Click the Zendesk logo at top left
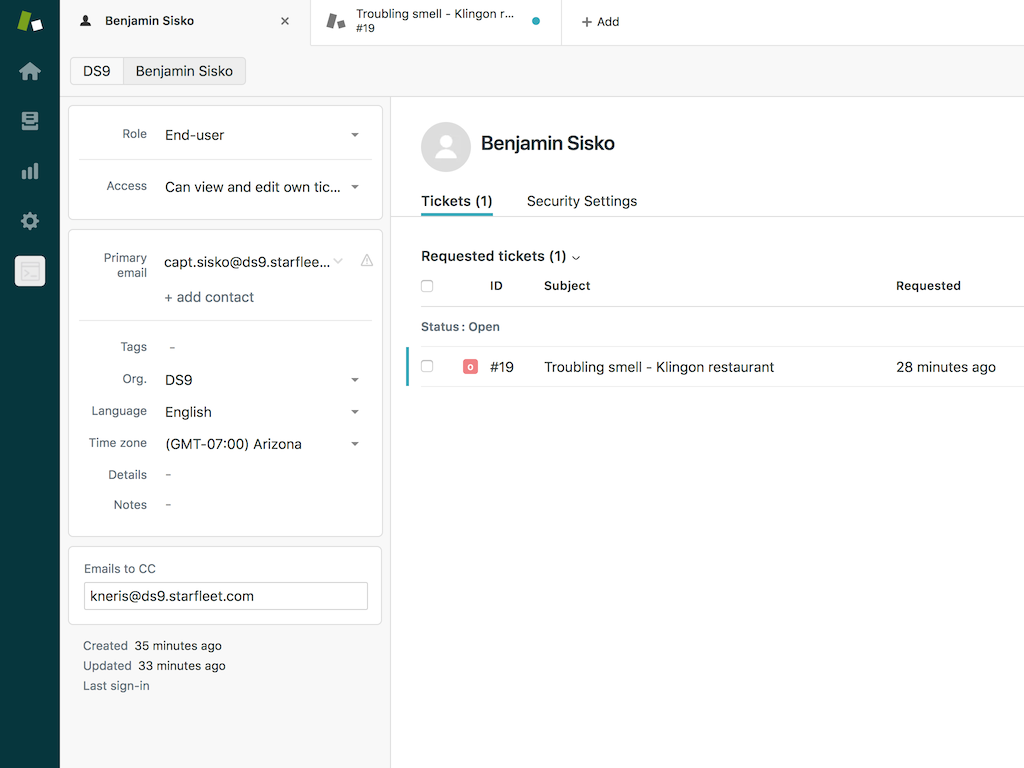 click(30, 21)
